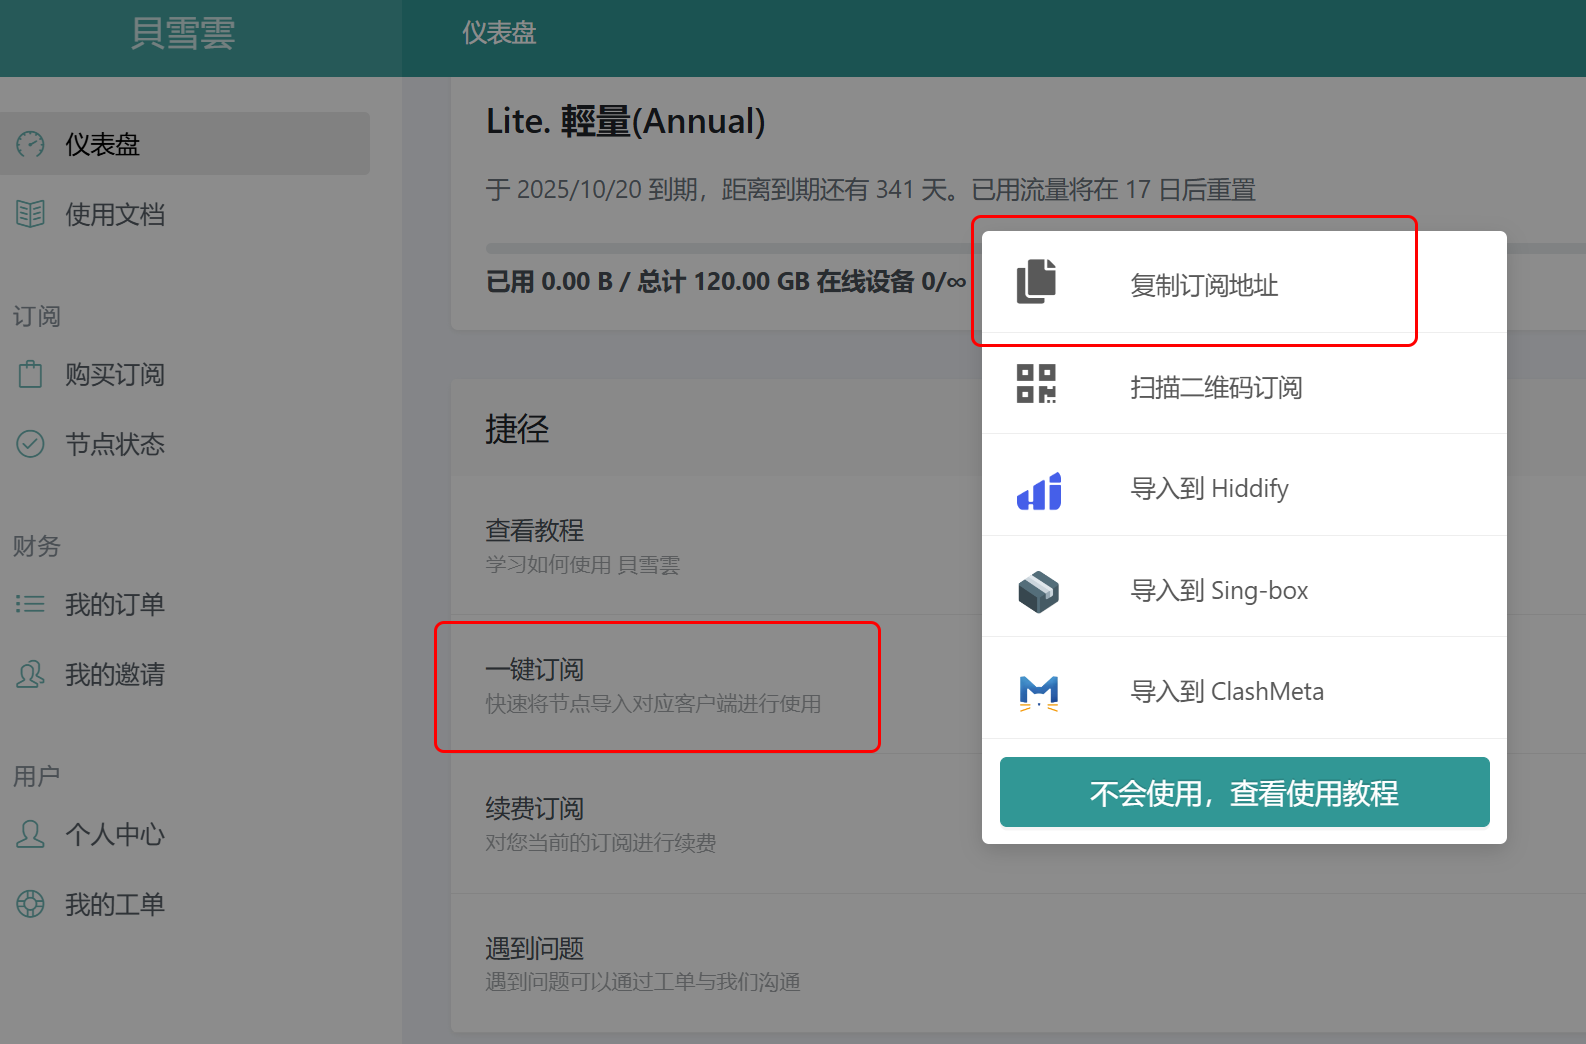Click the 貝雪雲 site logo

click(182, 33)
